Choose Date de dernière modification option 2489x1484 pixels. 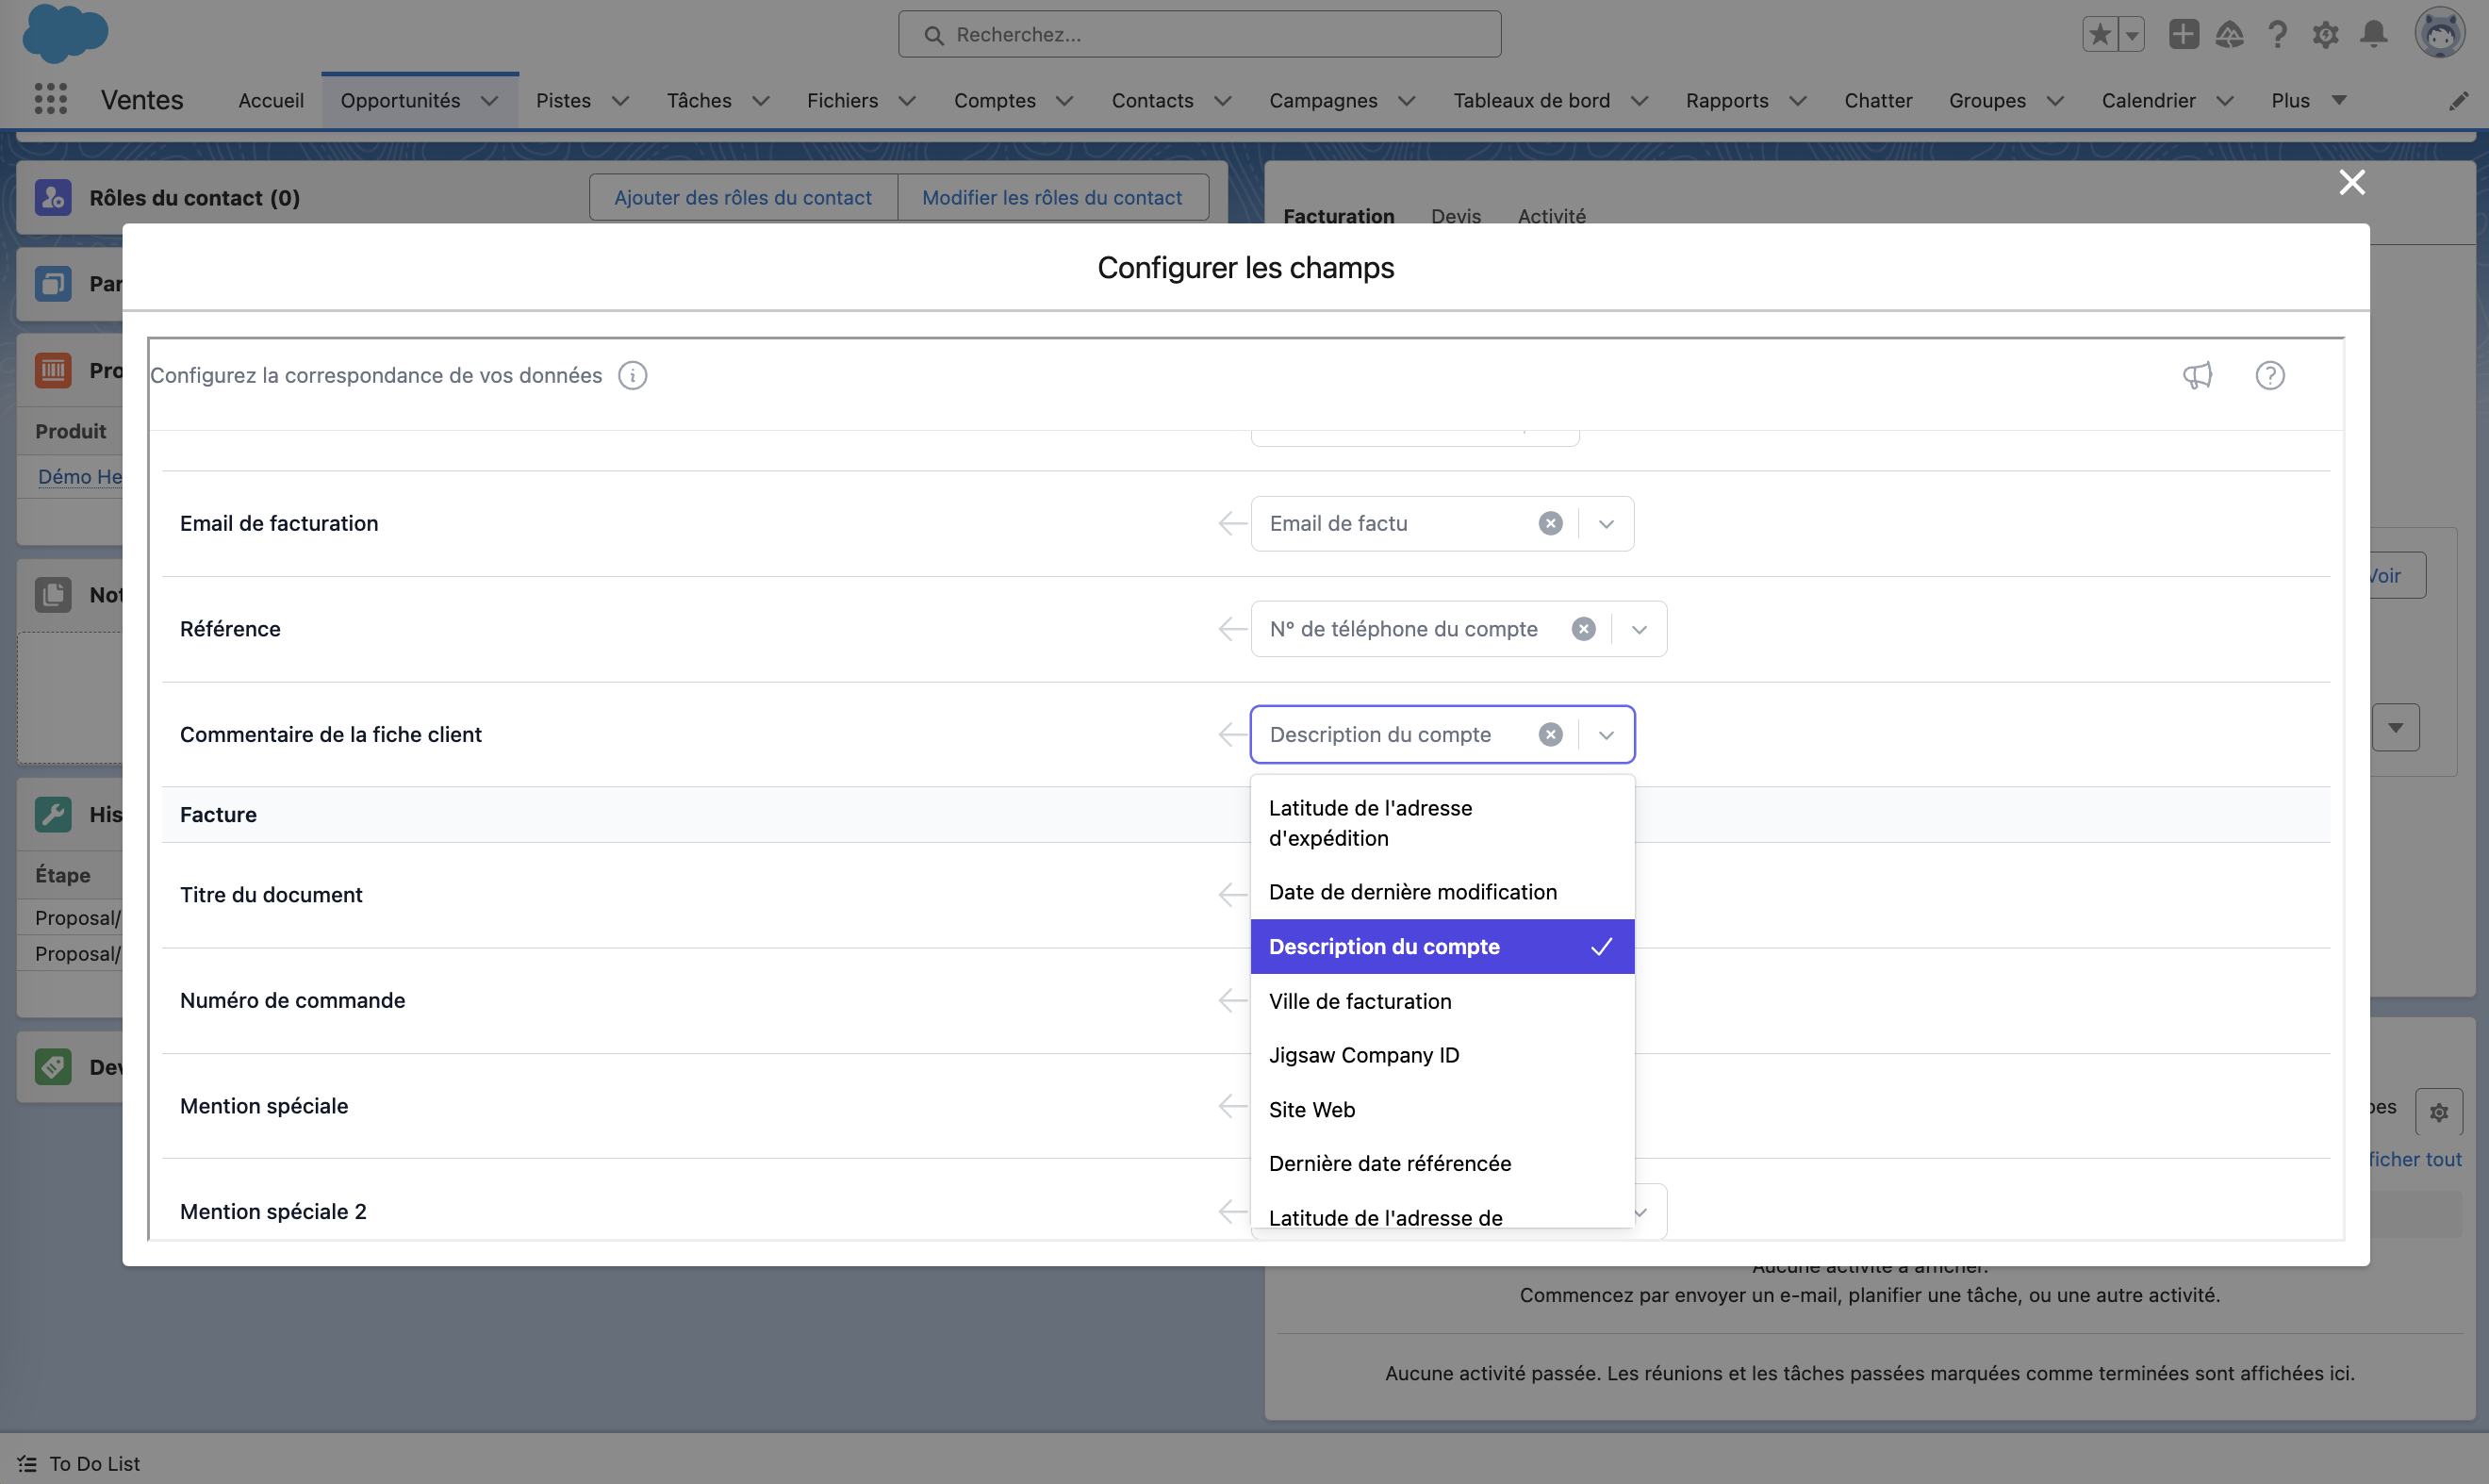pyautogui.click(x=1442, y=892)
